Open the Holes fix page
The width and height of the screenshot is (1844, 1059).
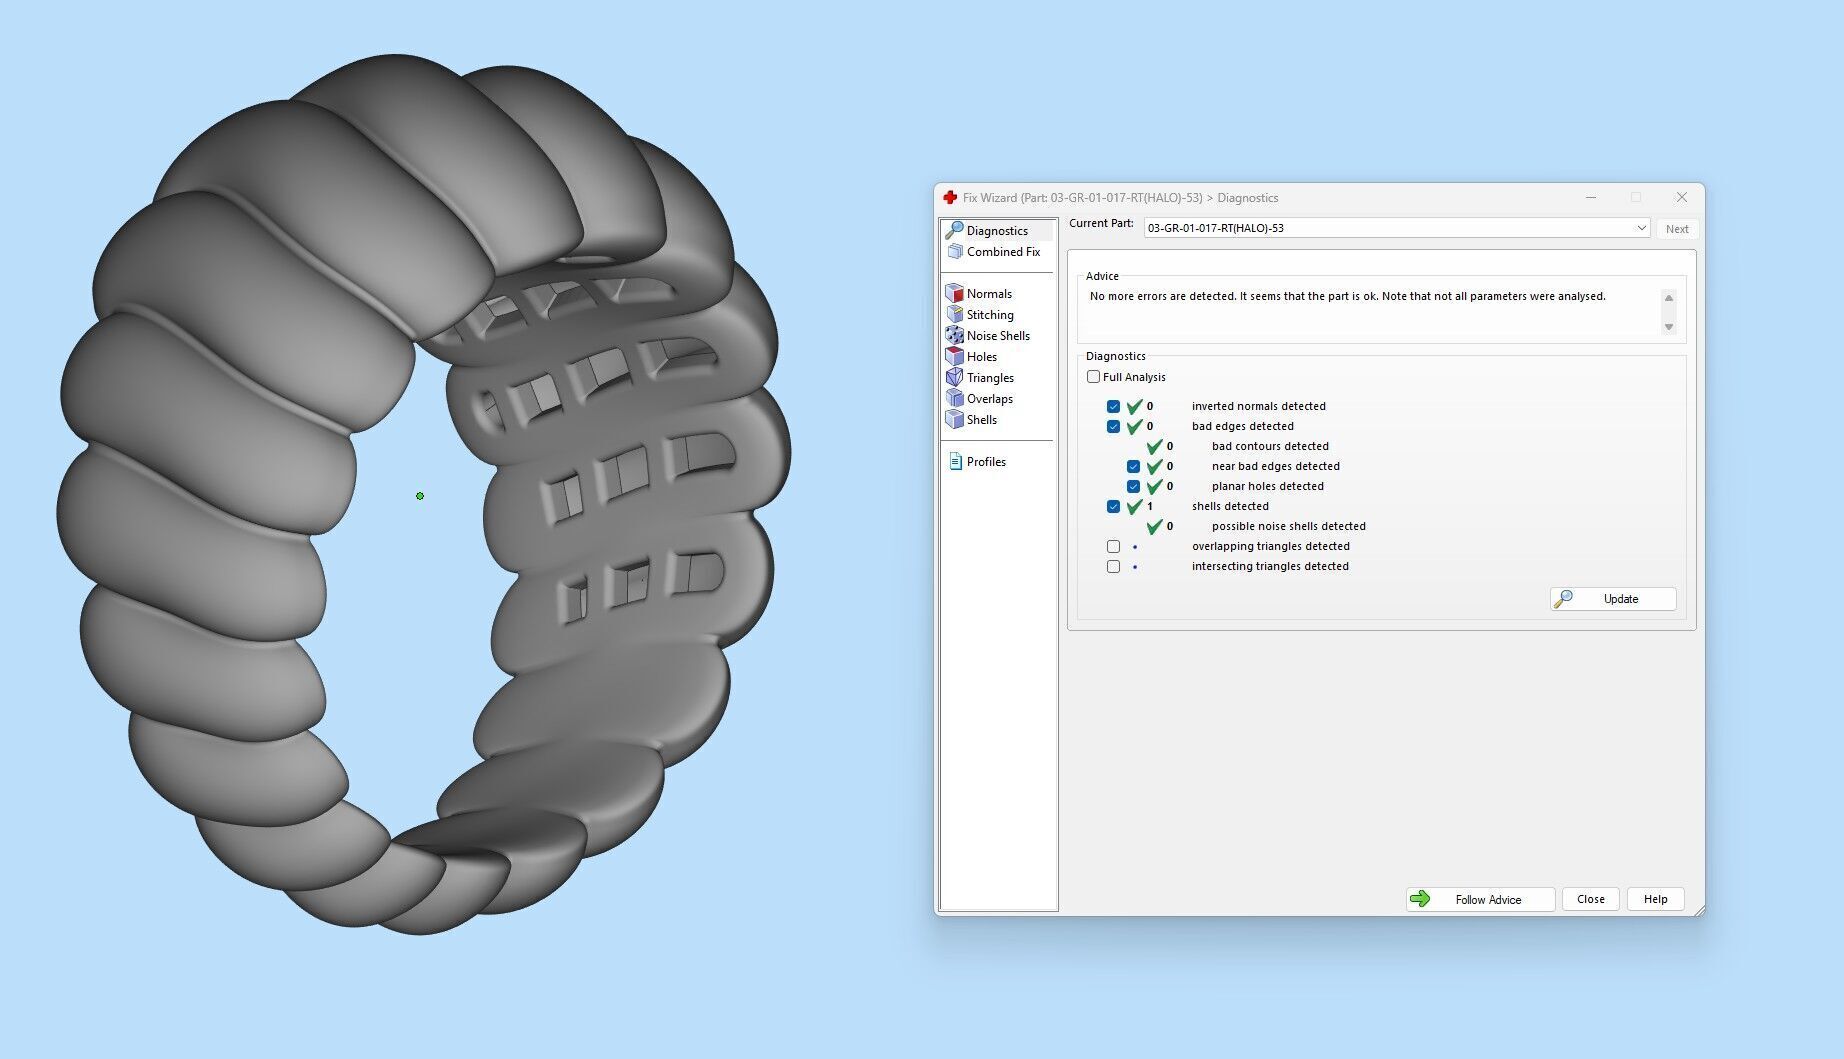[982, 357]
